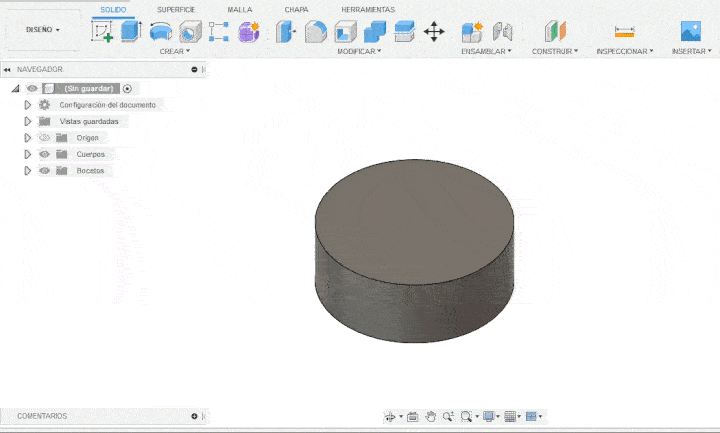720x433 pixels.
Task: Click the Move/Copy arrows icon
Action: point(434,32)
